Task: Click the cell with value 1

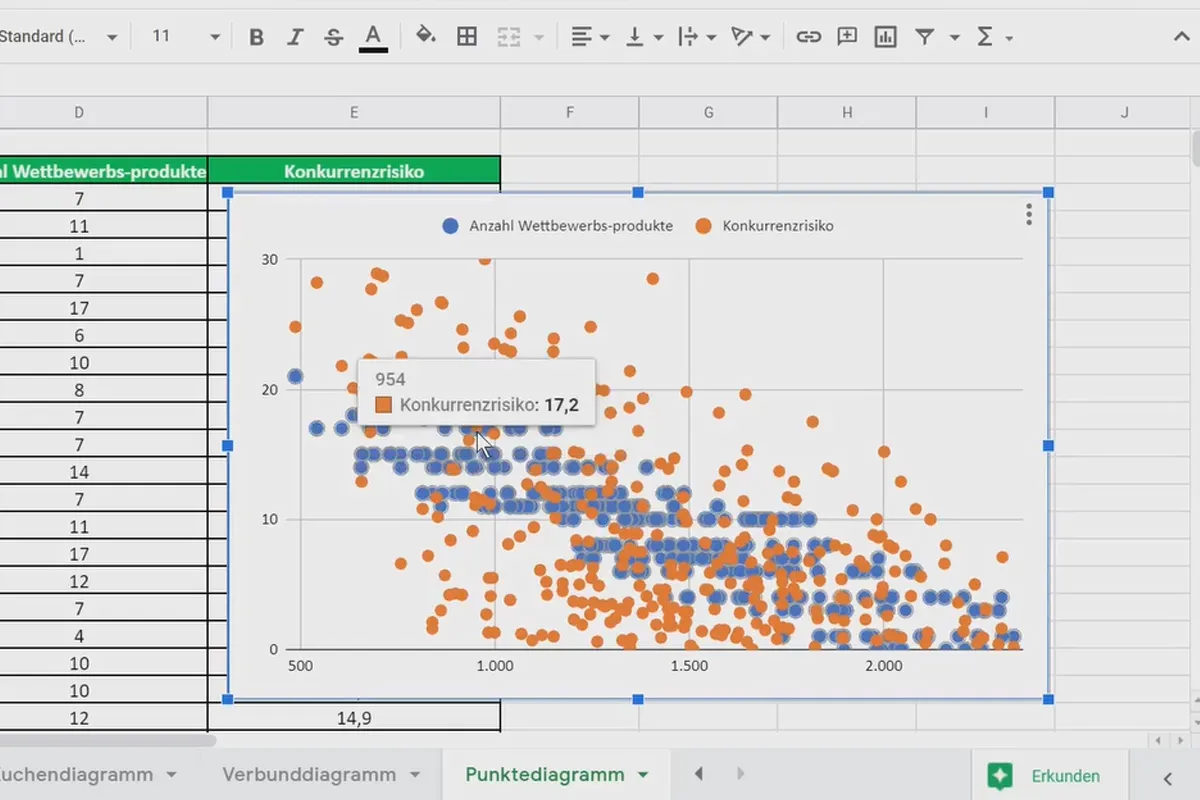Action: [x=79, y=253]
